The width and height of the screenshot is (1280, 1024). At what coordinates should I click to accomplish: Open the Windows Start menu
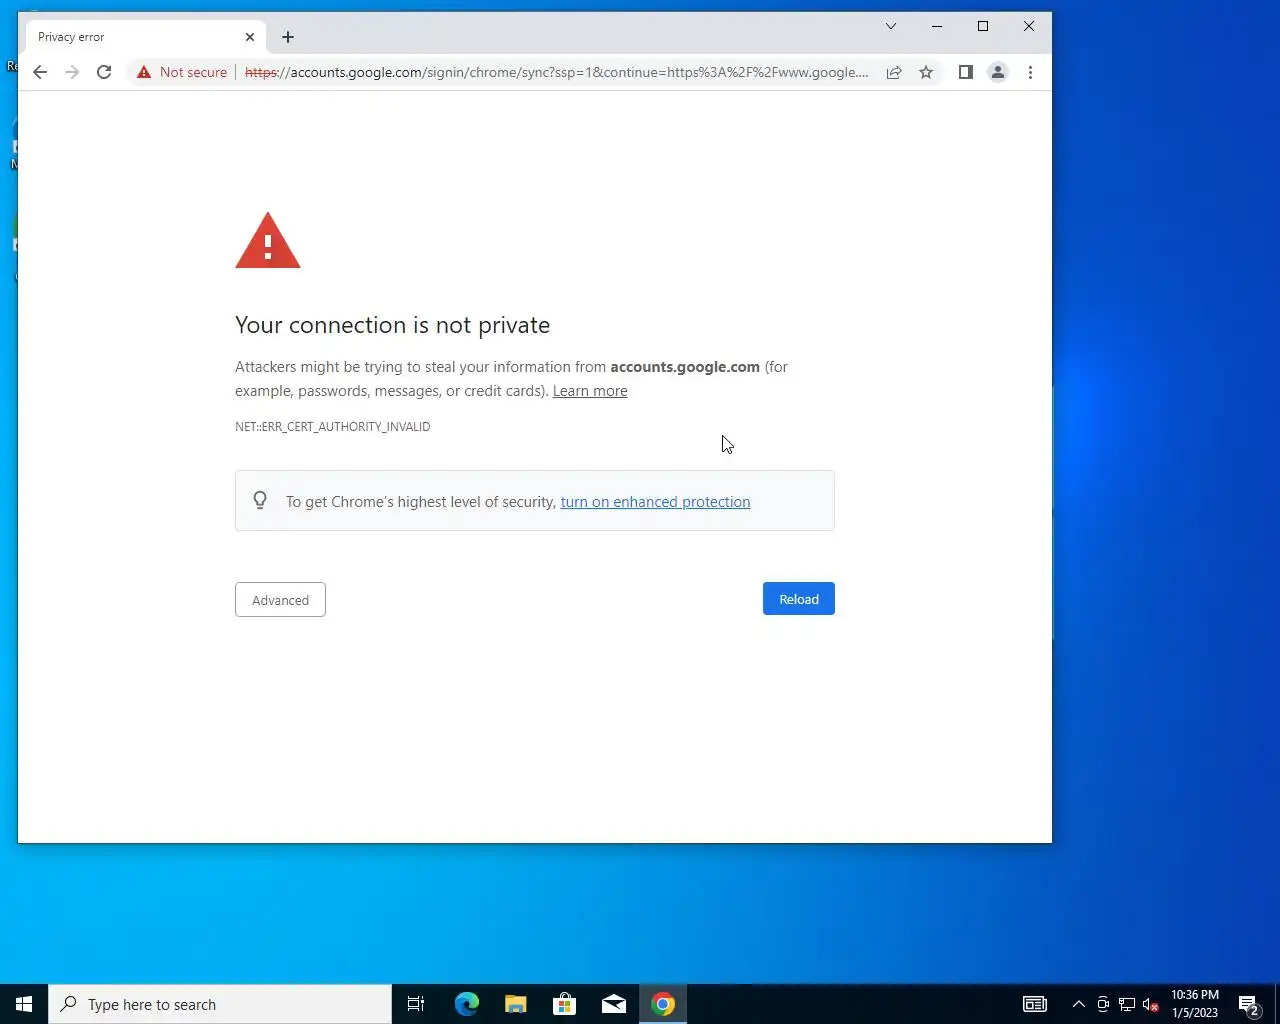coord(24,1004)
